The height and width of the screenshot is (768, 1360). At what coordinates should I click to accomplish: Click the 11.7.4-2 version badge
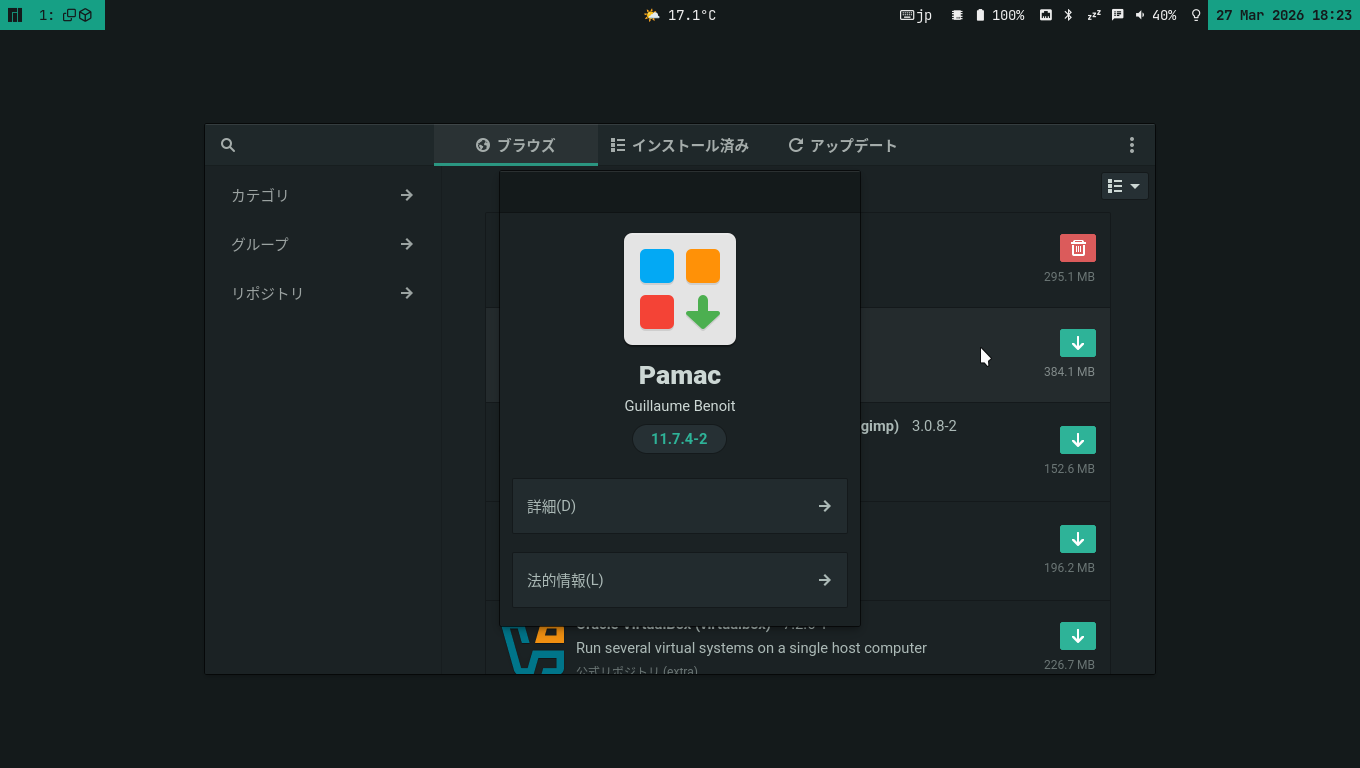pyautogui.click(x=679, y=439)
